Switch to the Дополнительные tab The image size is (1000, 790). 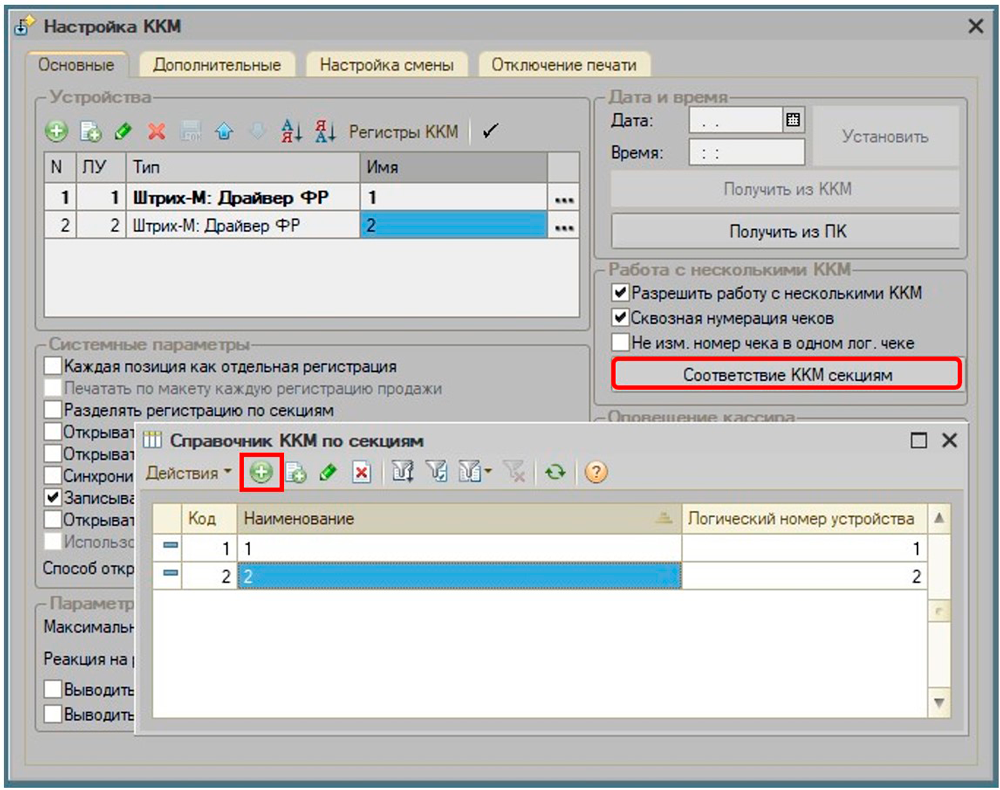pos(216,65)
